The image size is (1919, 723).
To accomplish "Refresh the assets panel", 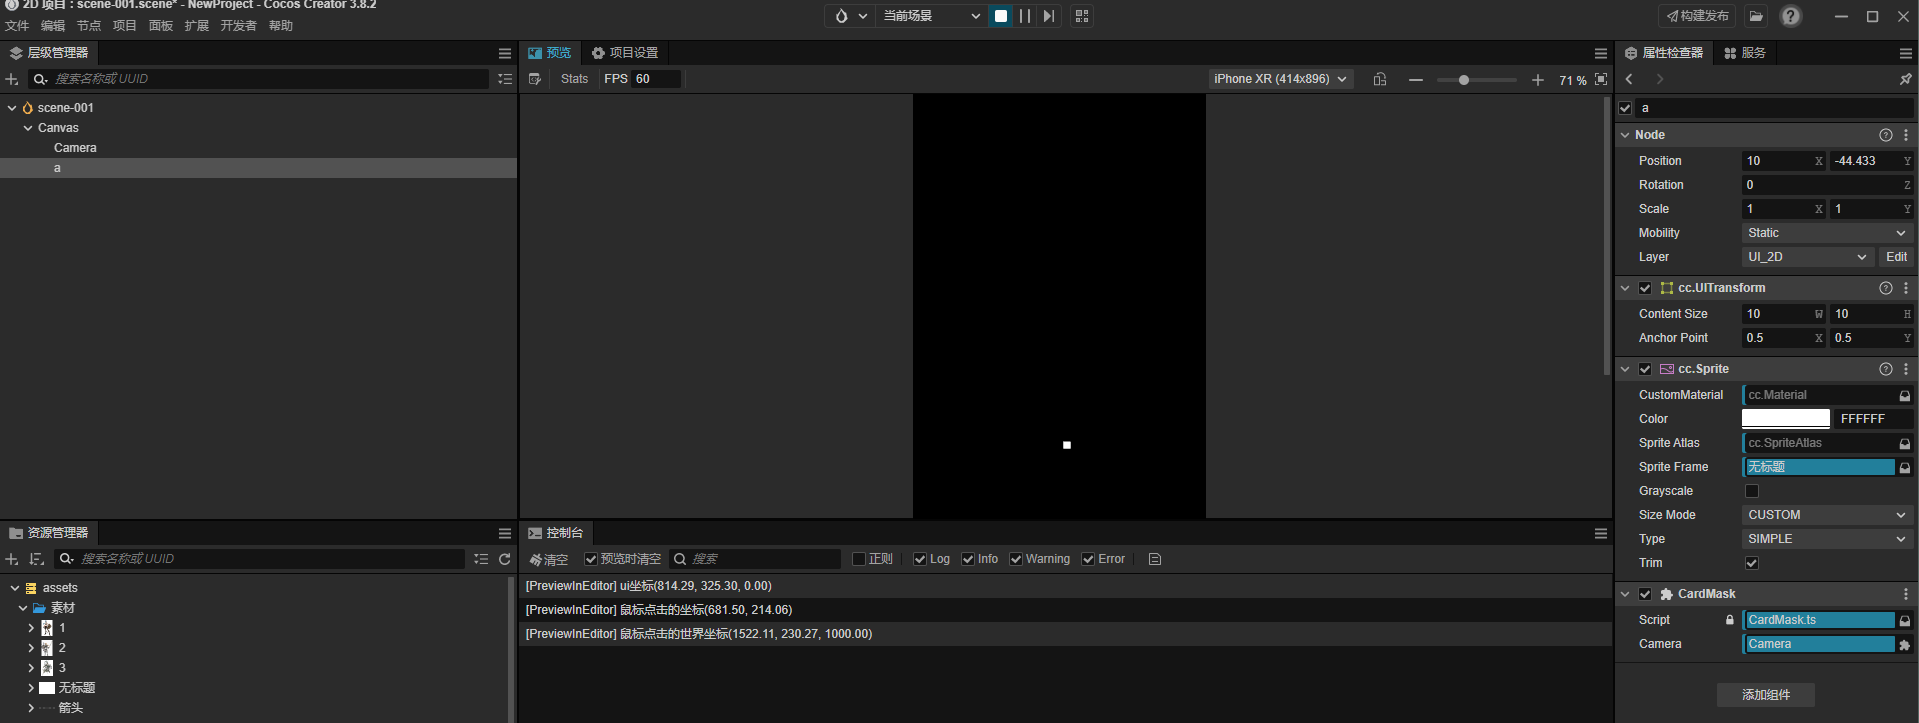I will (505, 559).
